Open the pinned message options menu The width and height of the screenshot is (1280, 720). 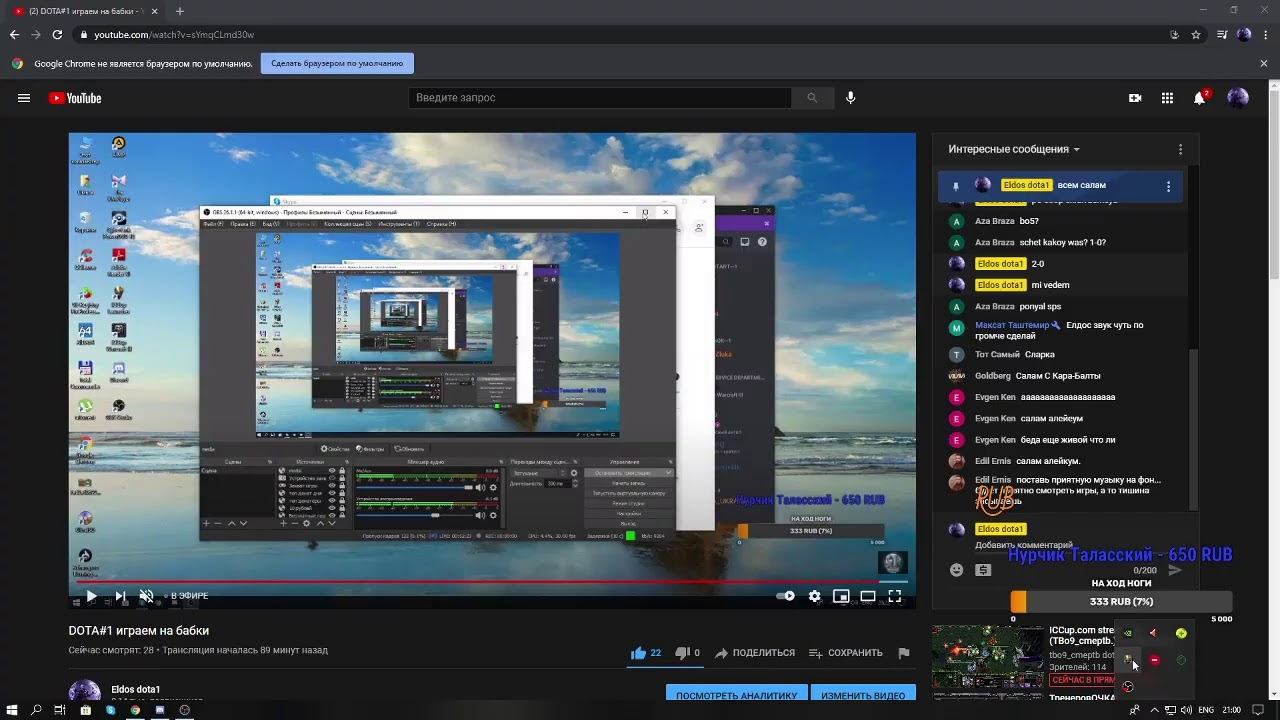(x=1168, y=186)
